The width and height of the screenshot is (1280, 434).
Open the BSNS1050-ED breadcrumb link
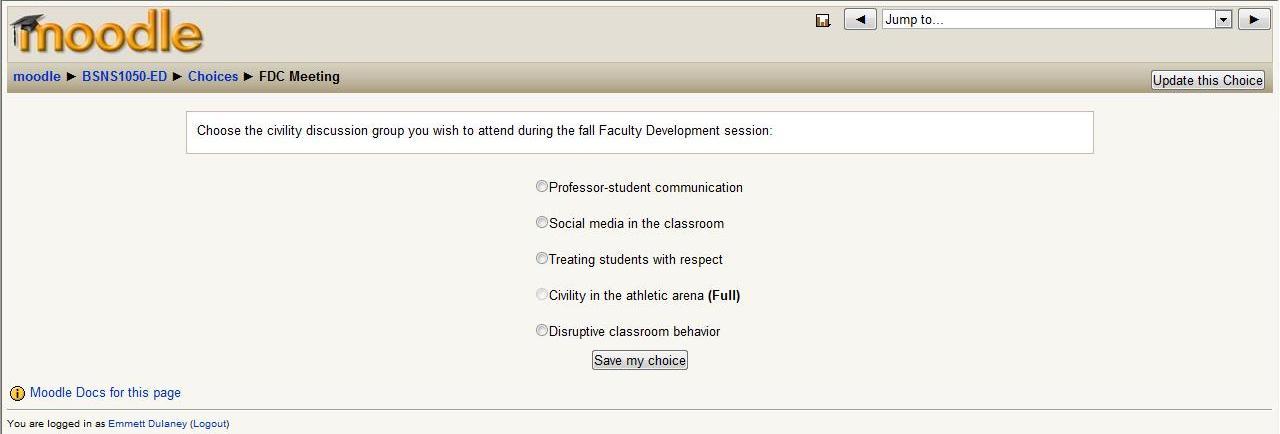124,77
